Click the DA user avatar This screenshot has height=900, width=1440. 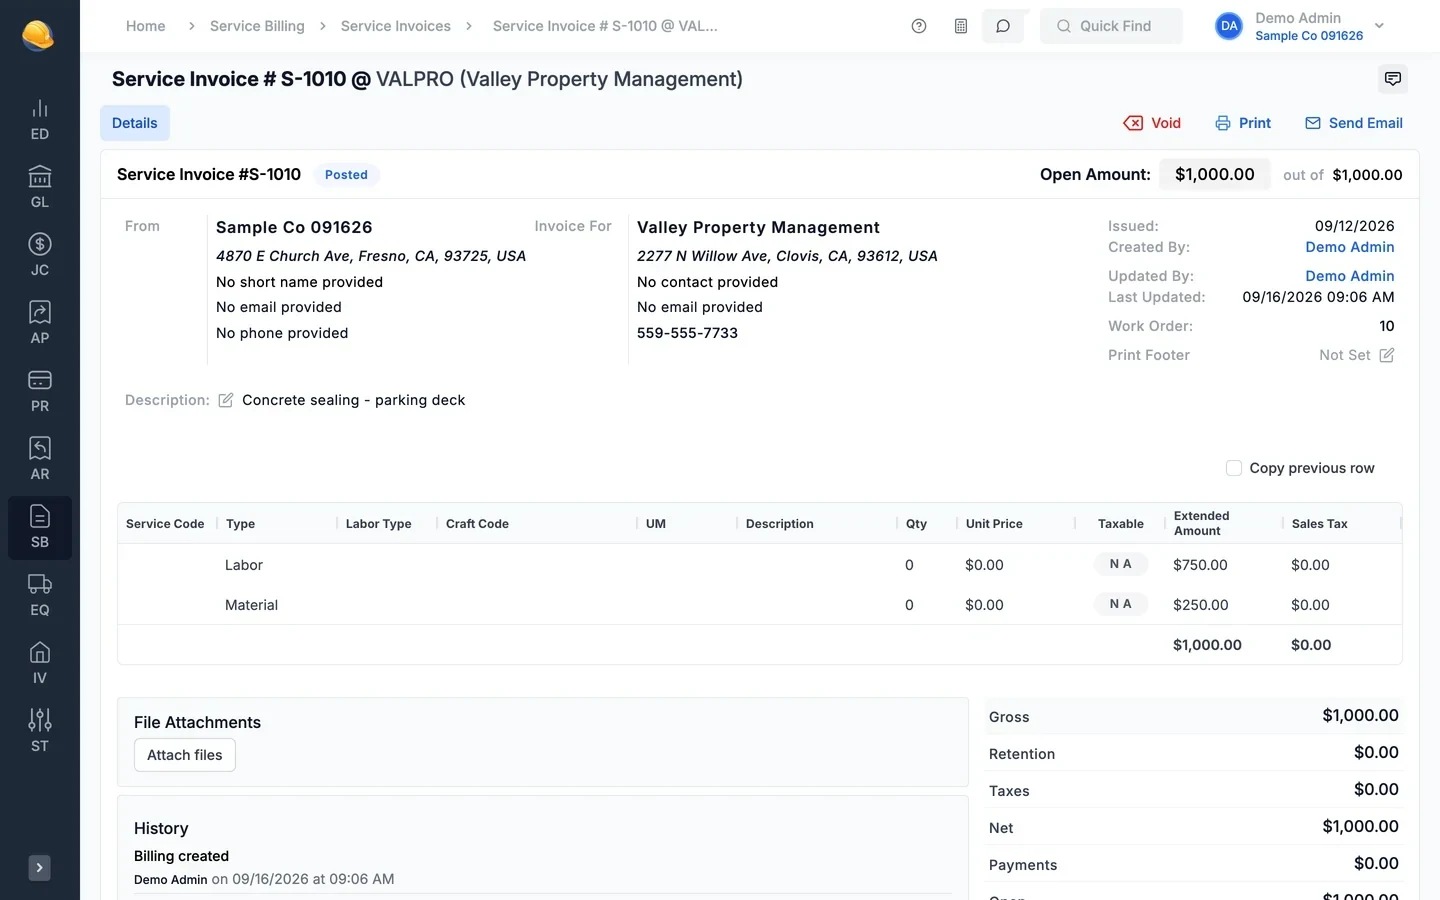1229,26
